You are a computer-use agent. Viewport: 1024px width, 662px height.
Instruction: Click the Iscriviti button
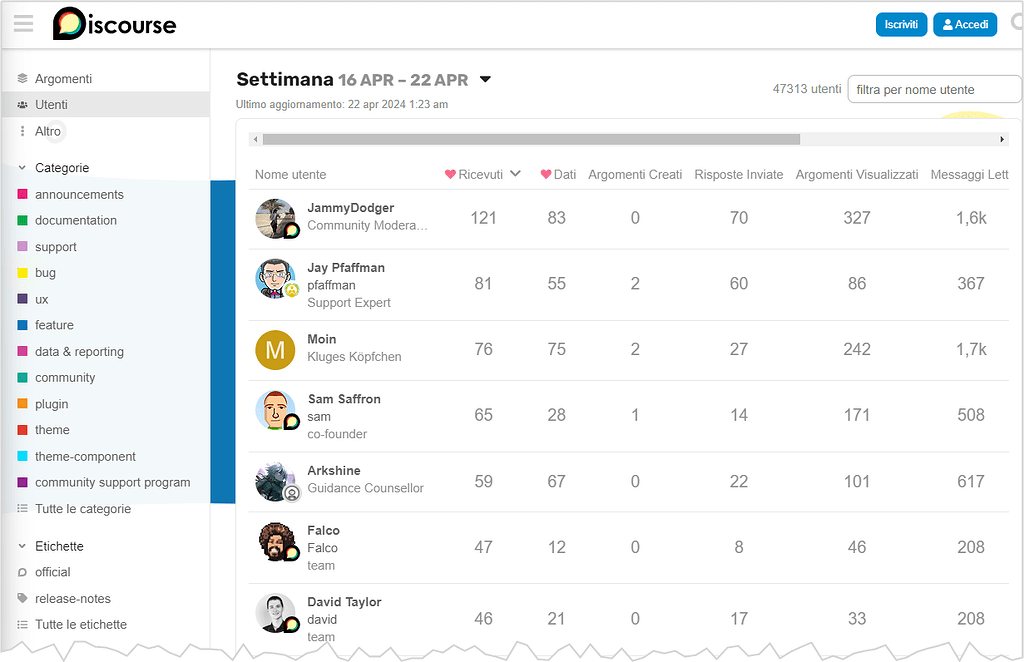pos(901,24)
